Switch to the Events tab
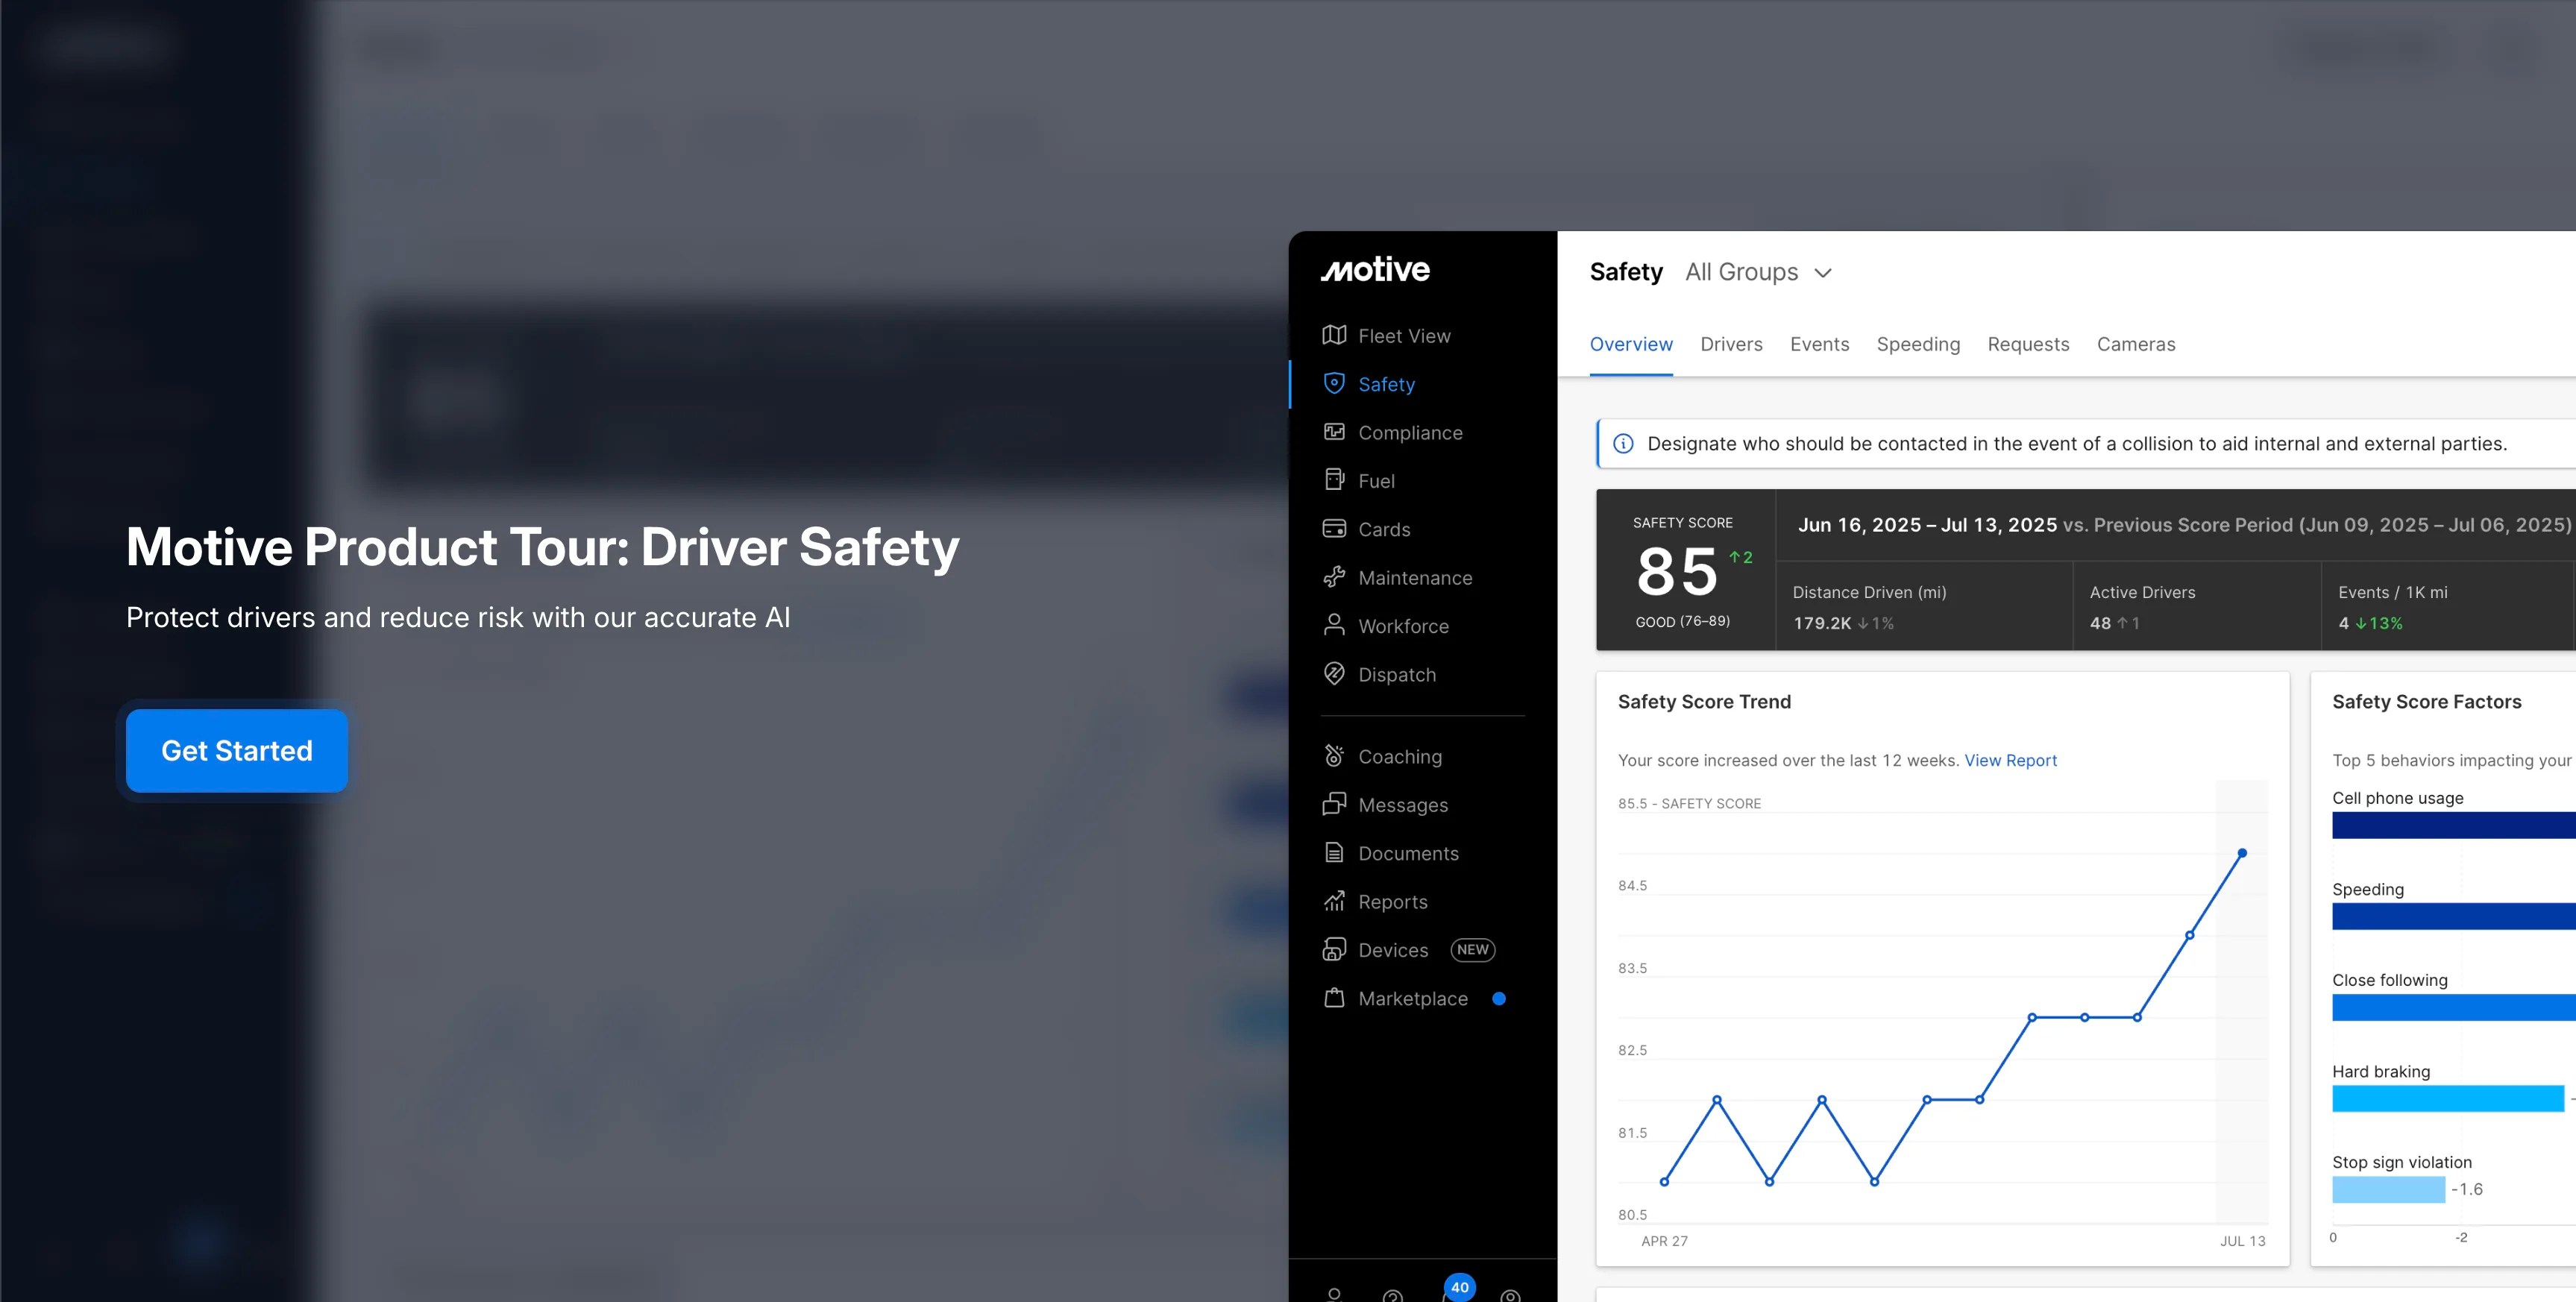 (x=1819, y=344)
